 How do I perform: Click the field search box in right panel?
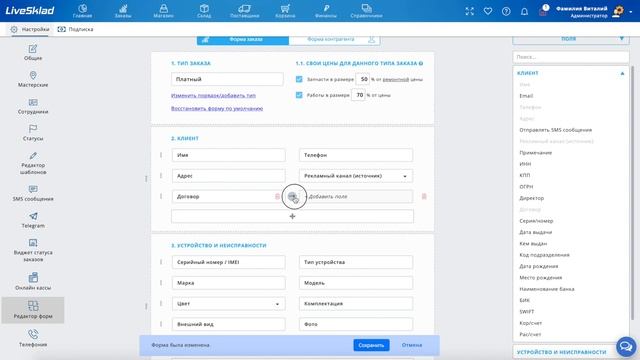point(570,57)
